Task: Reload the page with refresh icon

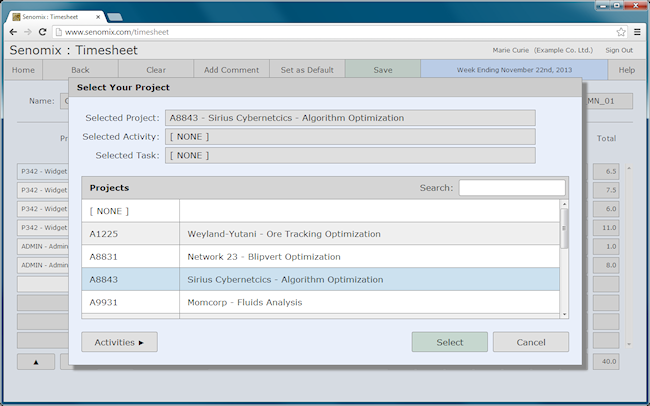Action: click(42, 32)
